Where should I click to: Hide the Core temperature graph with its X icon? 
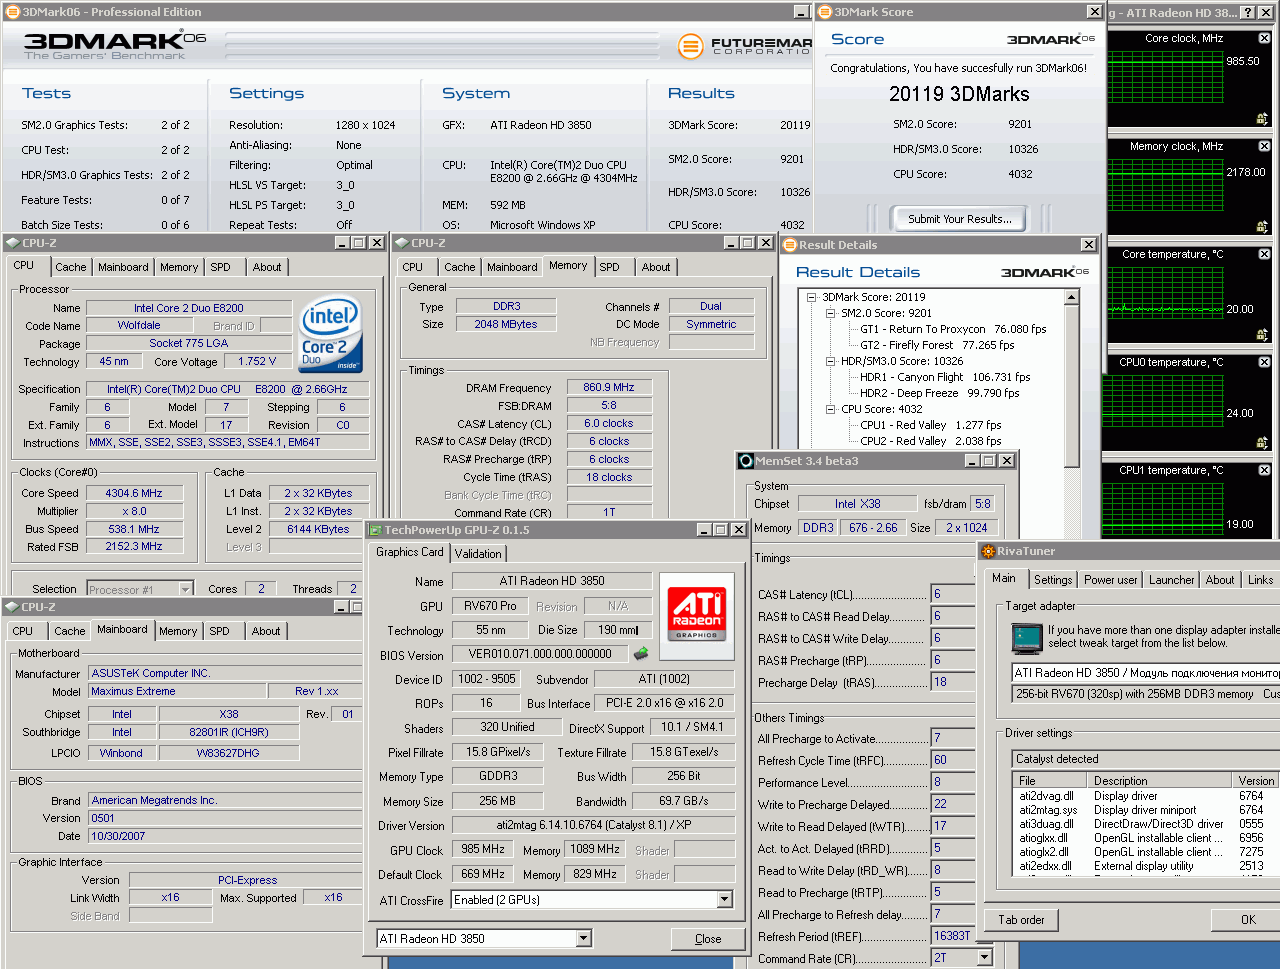point(1264,254)
